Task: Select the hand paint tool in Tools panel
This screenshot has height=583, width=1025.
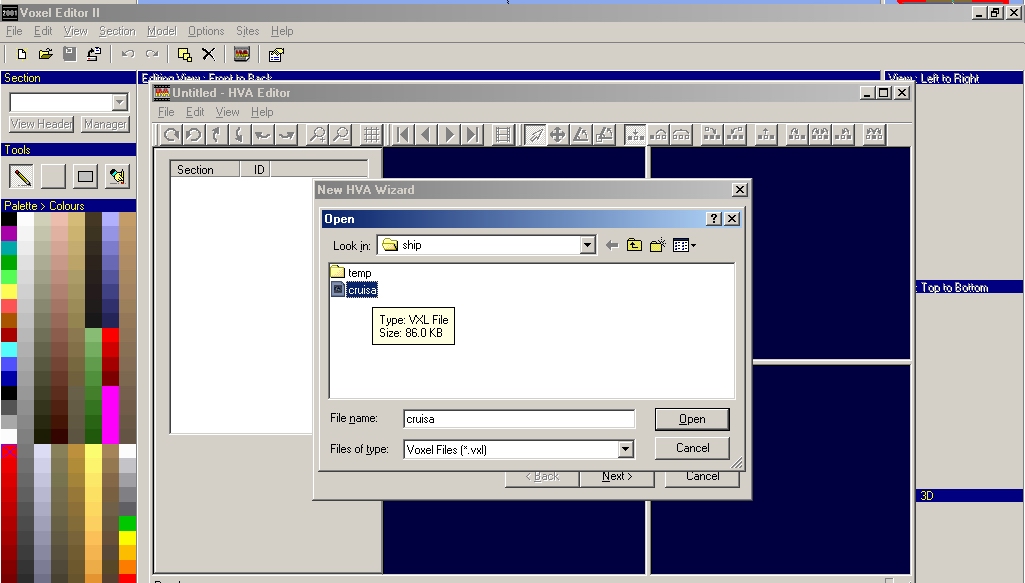Action: pyautogui.click(x=117, y=176)
